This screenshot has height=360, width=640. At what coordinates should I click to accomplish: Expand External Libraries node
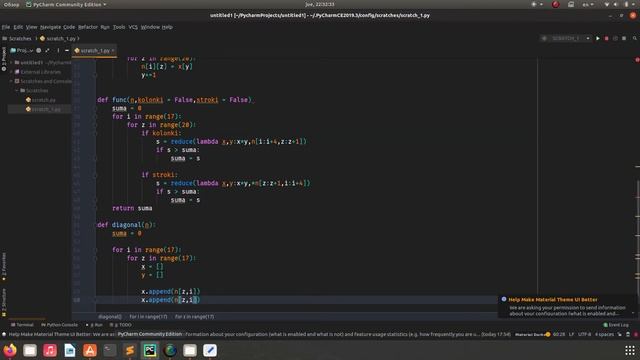pyautogui.click(x=11, y=72)
